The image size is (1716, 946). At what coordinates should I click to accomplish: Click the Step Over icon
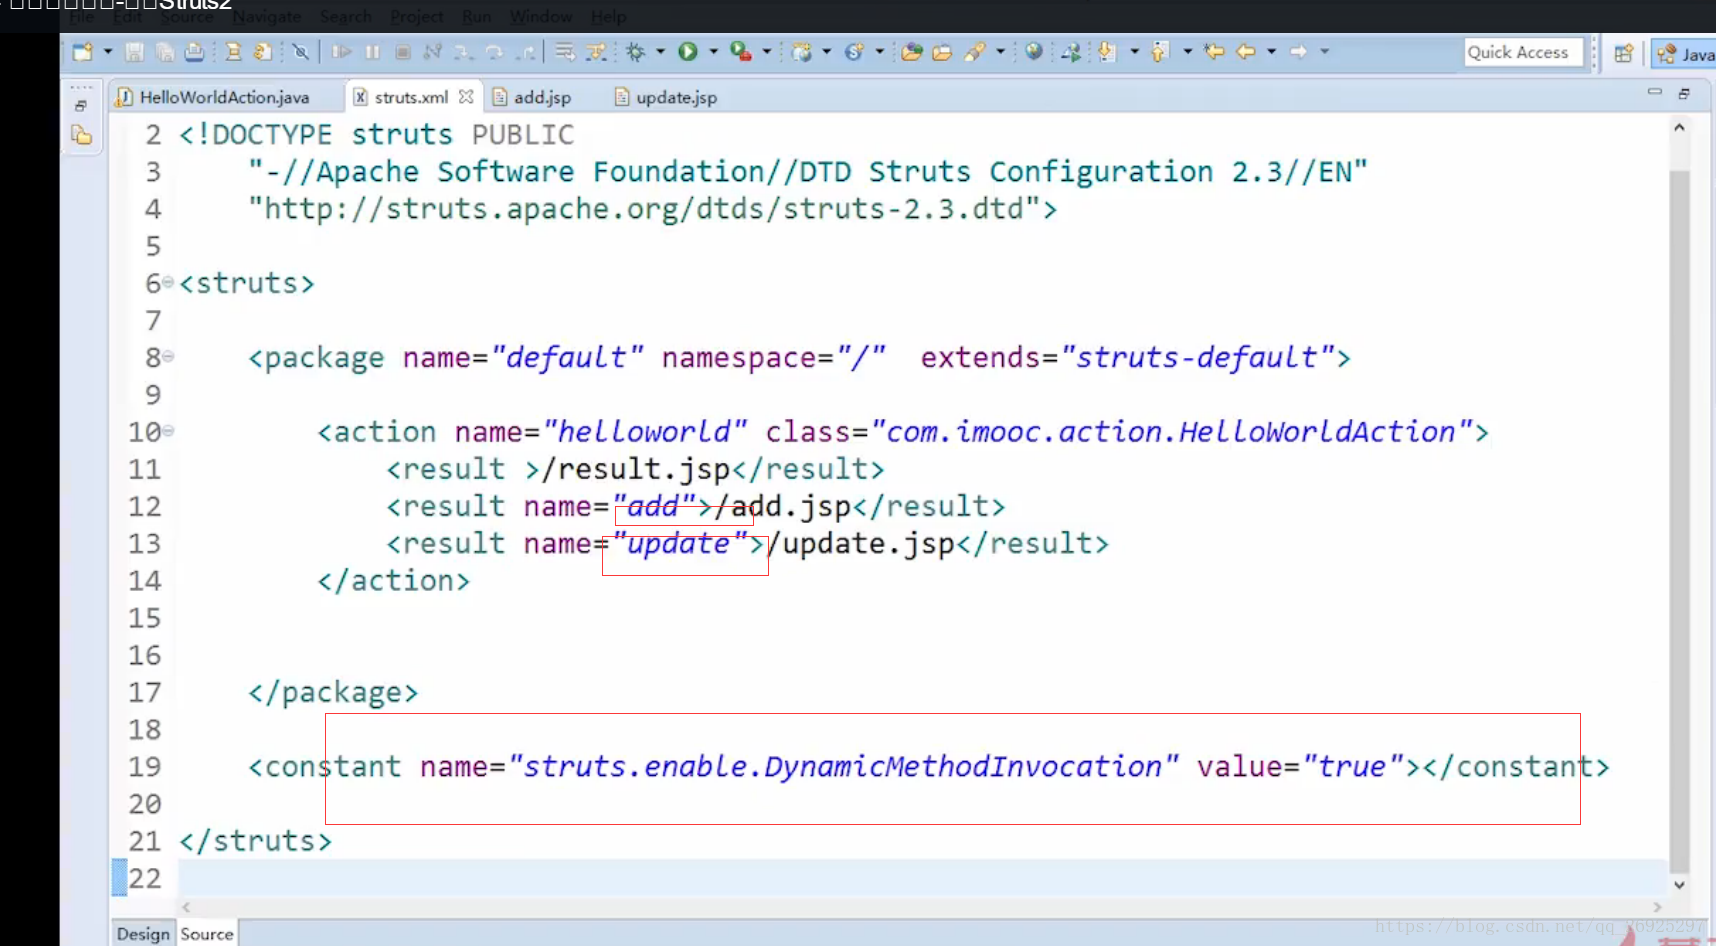(494, 51)
